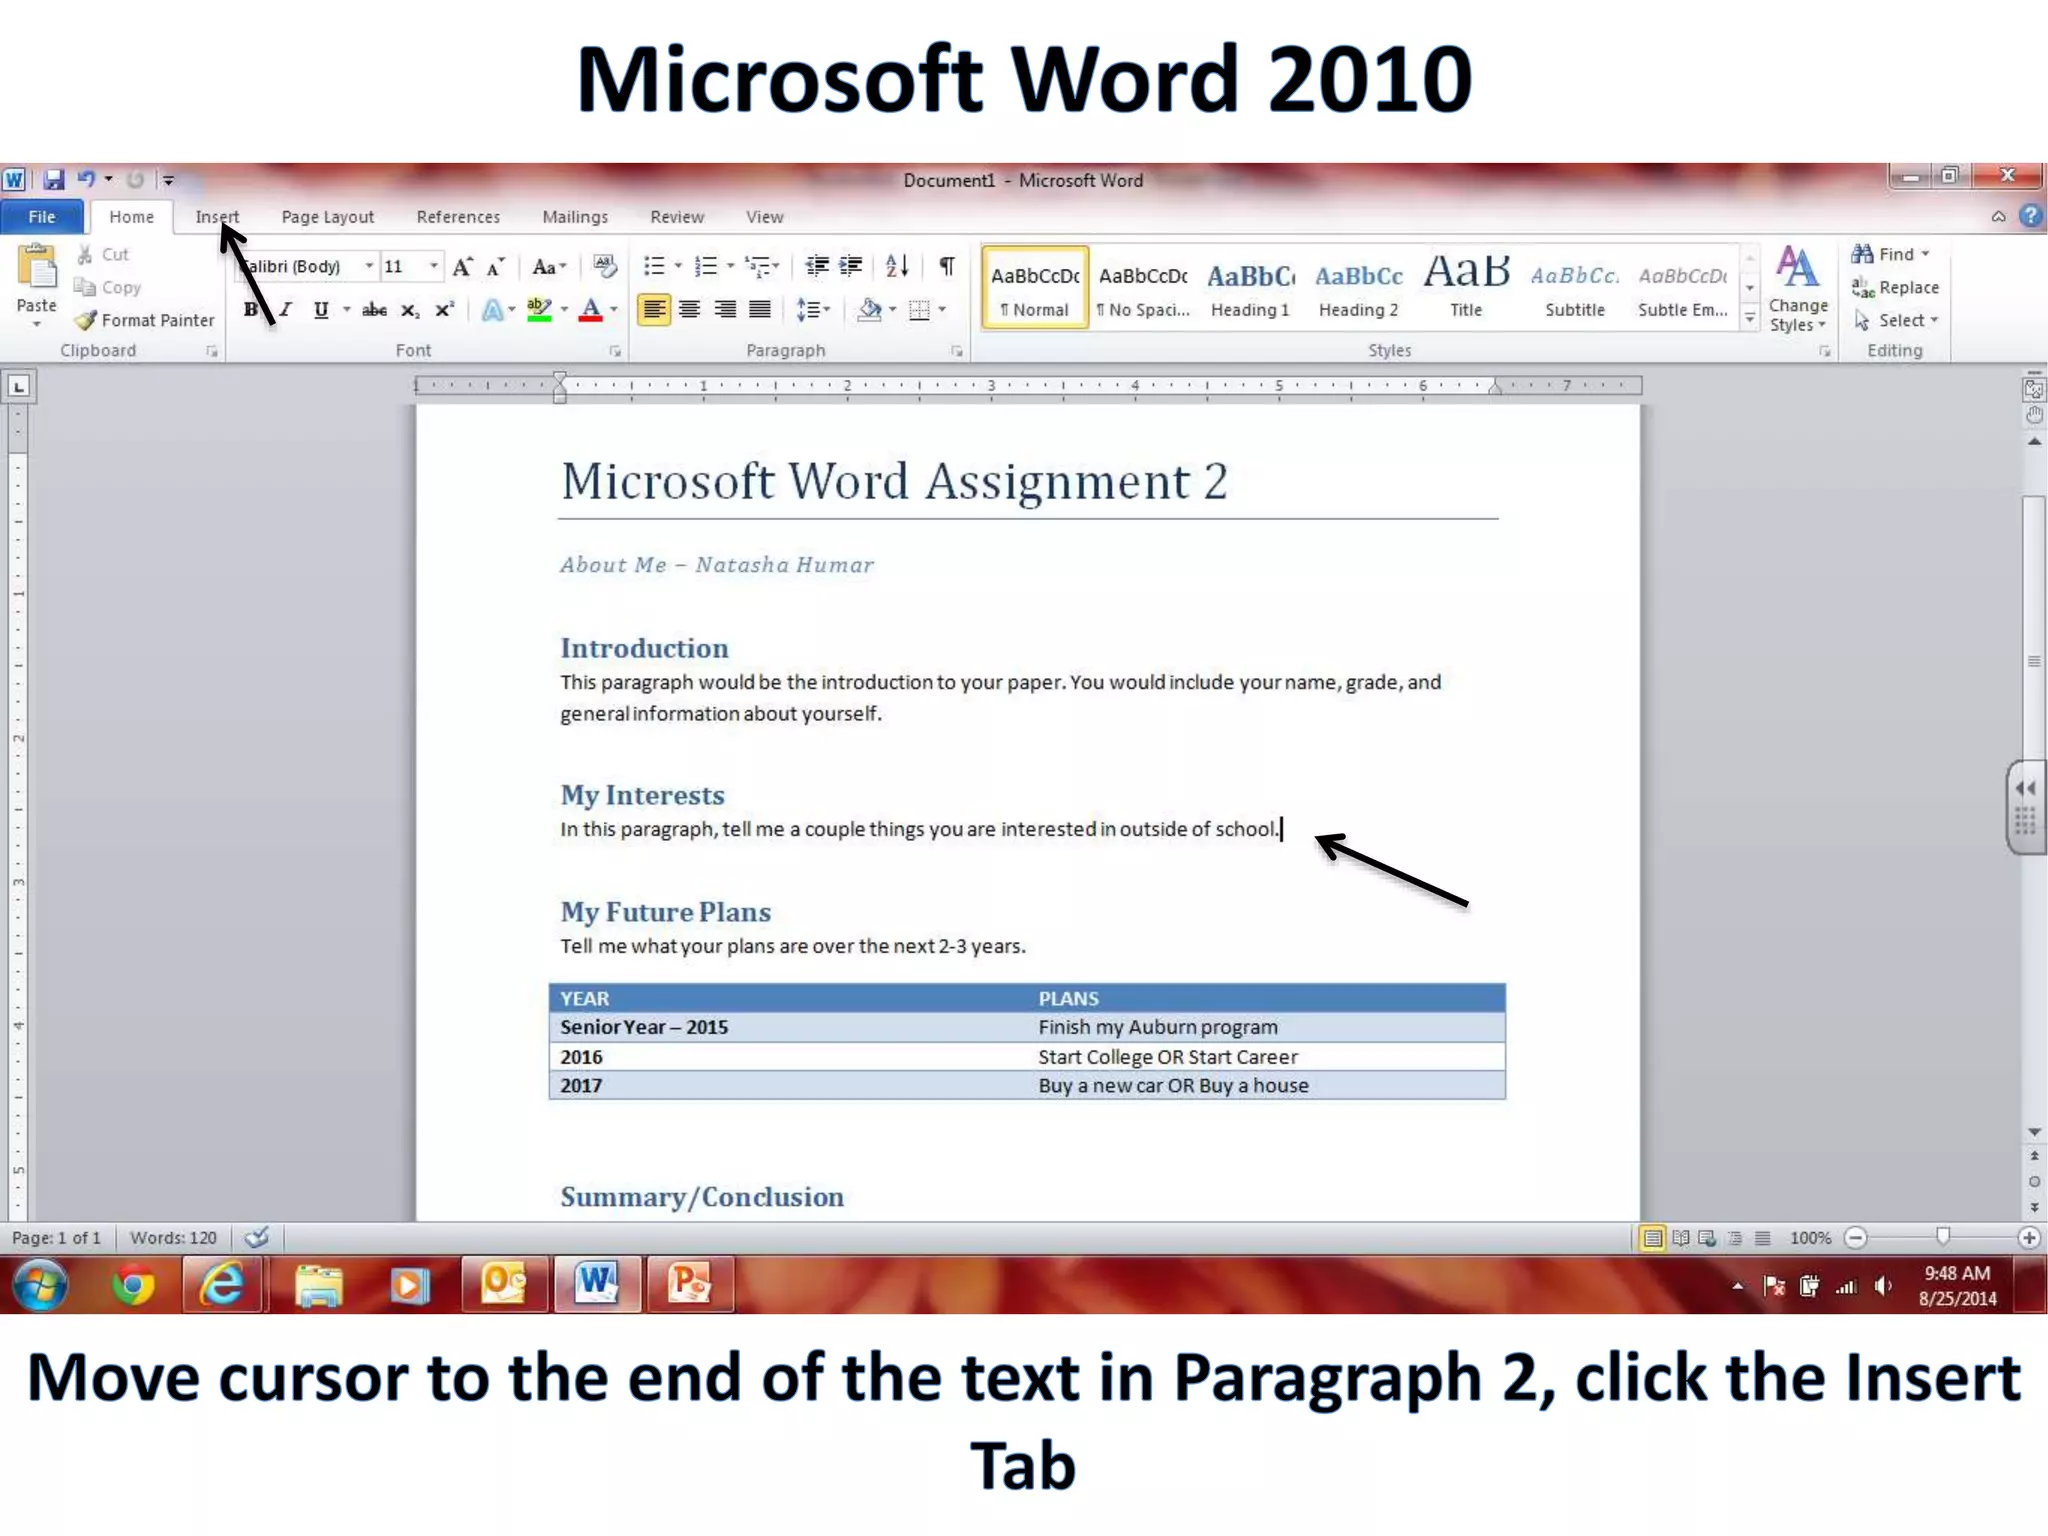2048x1536 pixels.
Task: Click the Decrease Indent icon
Action: click(x=817, y=266)
